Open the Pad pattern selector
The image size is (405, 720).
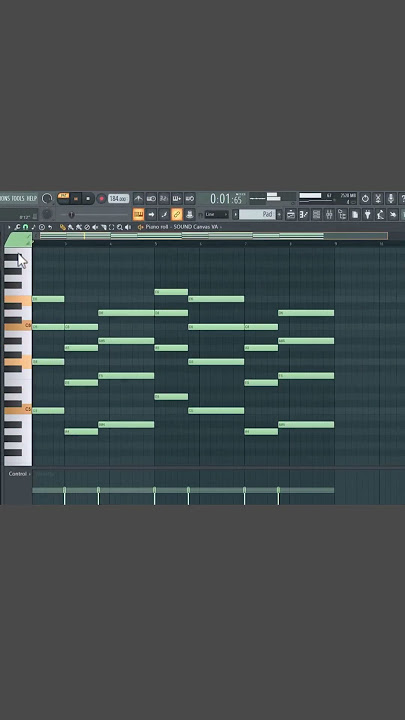click(x=257, y=214)
